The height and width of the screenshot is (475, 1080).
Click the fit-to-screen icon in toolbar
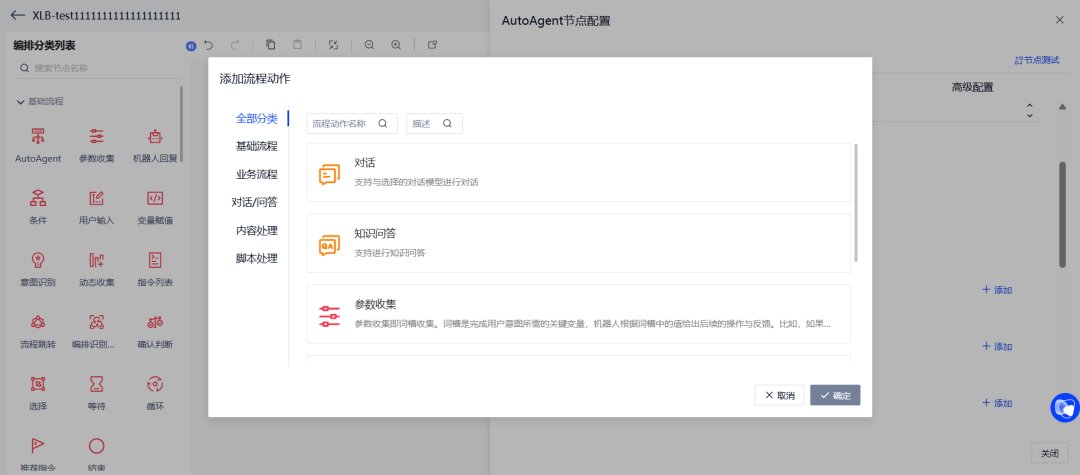[x=333, y=45]
